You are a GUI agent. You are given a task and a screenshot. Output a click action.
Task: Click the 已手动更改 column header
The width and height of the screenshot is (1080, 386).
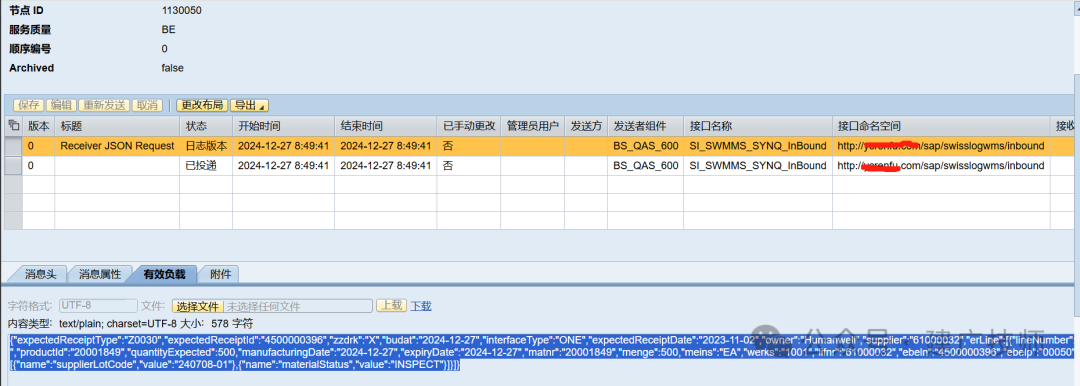pyautogui.click(x=469, y=127)
